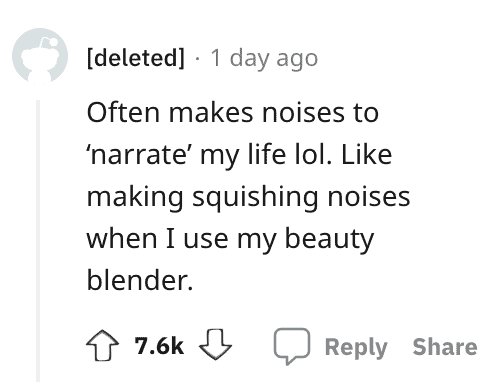Downvote the comment with the down arrow
Viewport: 496px width, 382px height.
pos(215,344)
